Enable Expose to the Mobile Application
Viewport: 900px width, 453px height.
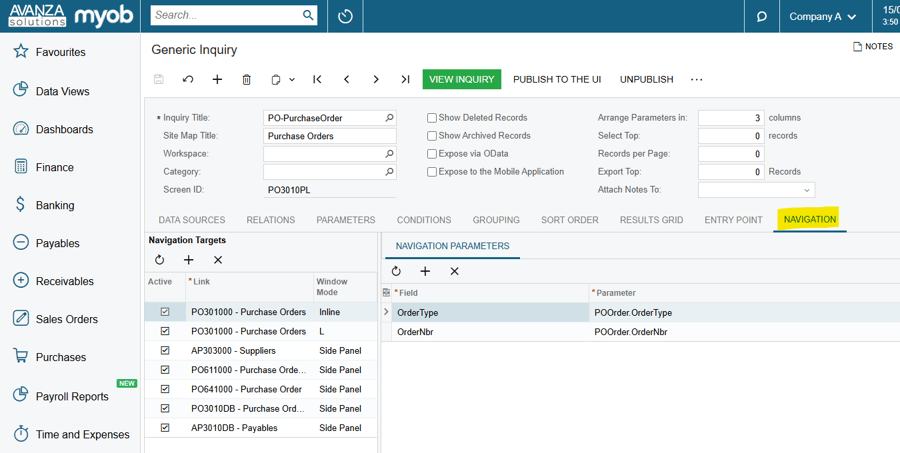click(432, 172)
